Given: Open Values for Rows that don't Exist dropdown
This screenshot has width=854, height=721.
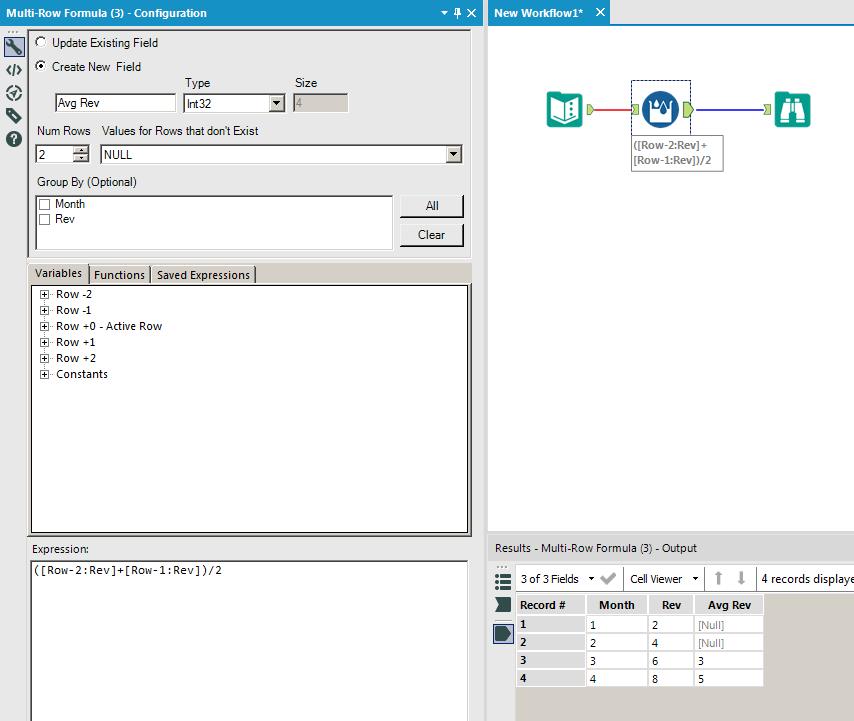Looking at the screenshot, I should [x=454, y=155].
